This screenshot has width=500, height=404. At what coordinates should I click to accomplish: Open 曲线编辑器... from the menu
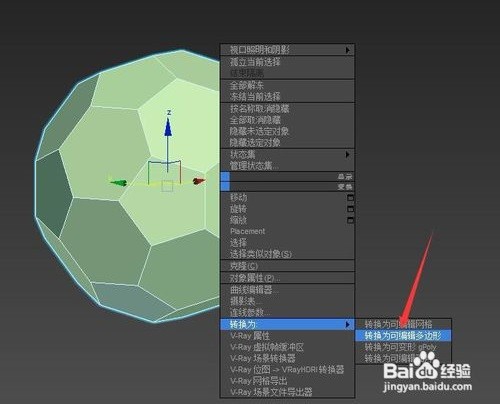point(287,290)
